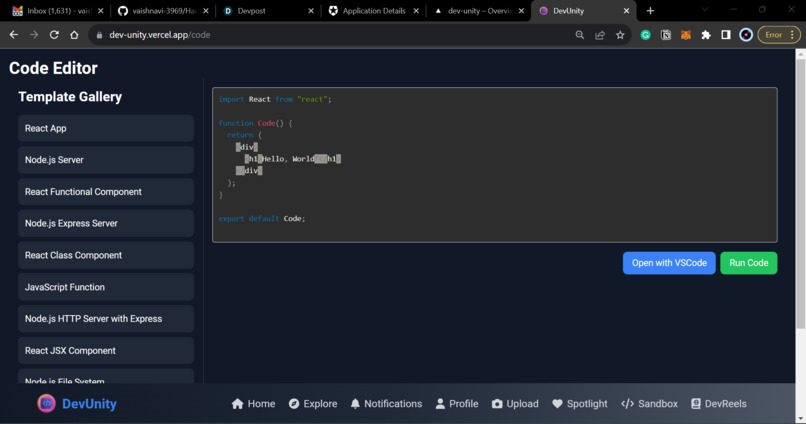Open Sandbox in bottom navigation

click(x=649, y=404)
